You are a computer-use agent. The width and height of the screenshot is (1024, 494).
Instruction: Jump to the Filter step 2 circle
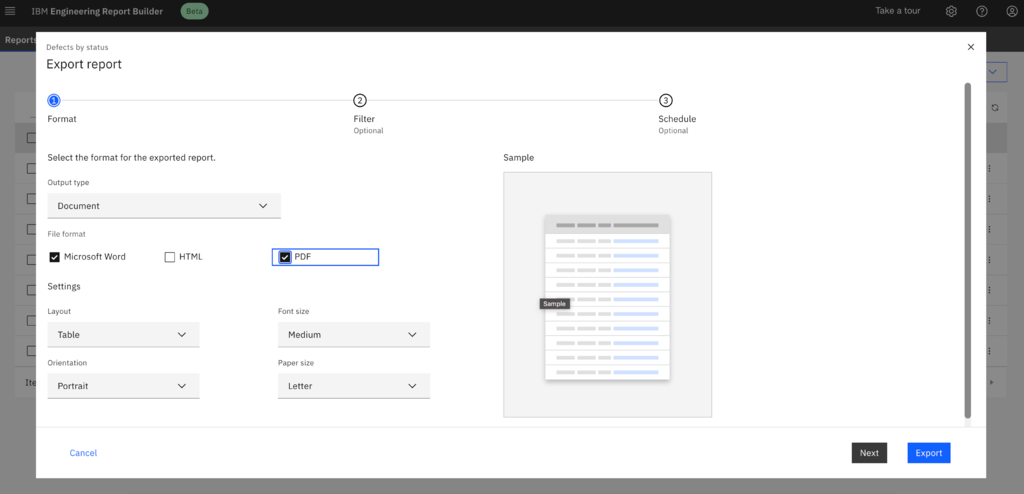[360, 100]
